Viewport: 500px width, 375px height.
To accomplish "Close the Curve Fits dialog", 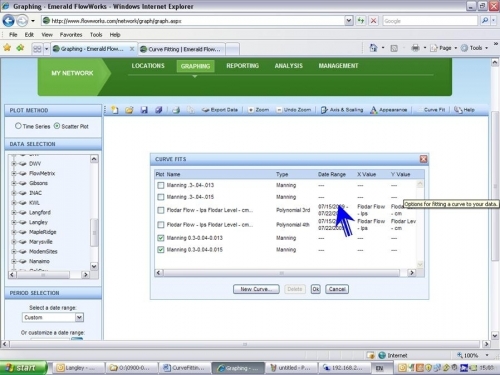I will 423,159.
